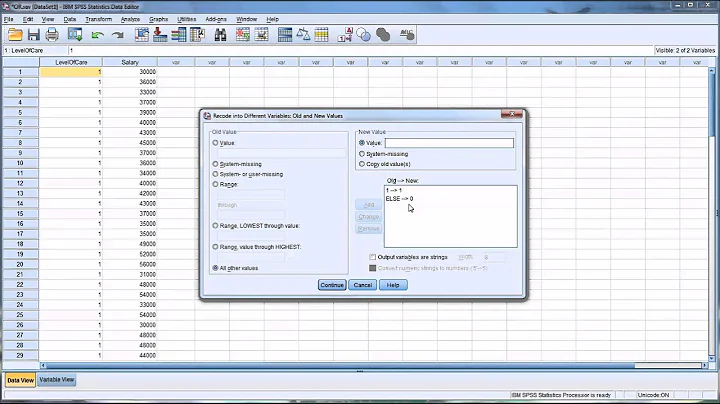This screenshot has width=720, height=404.
Task: Save this document floppy icon
Action: pos(34,35)
